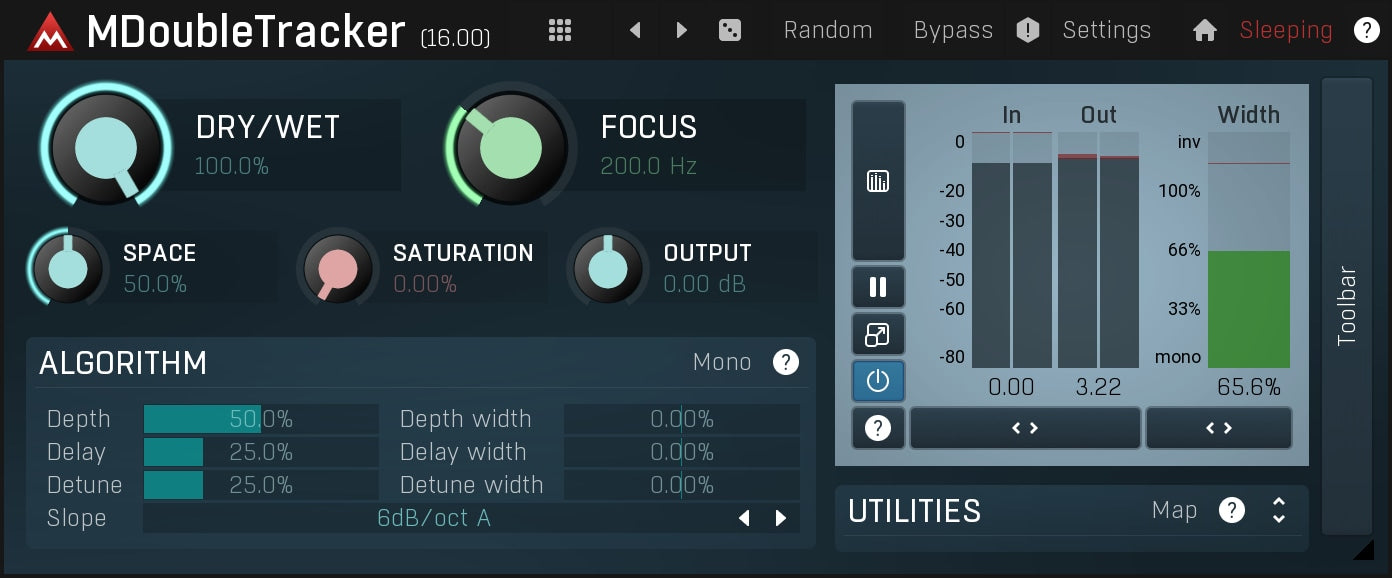Enable Mono mode in the Algorithm panel
1392x578 pixels.
pos(722,362)
